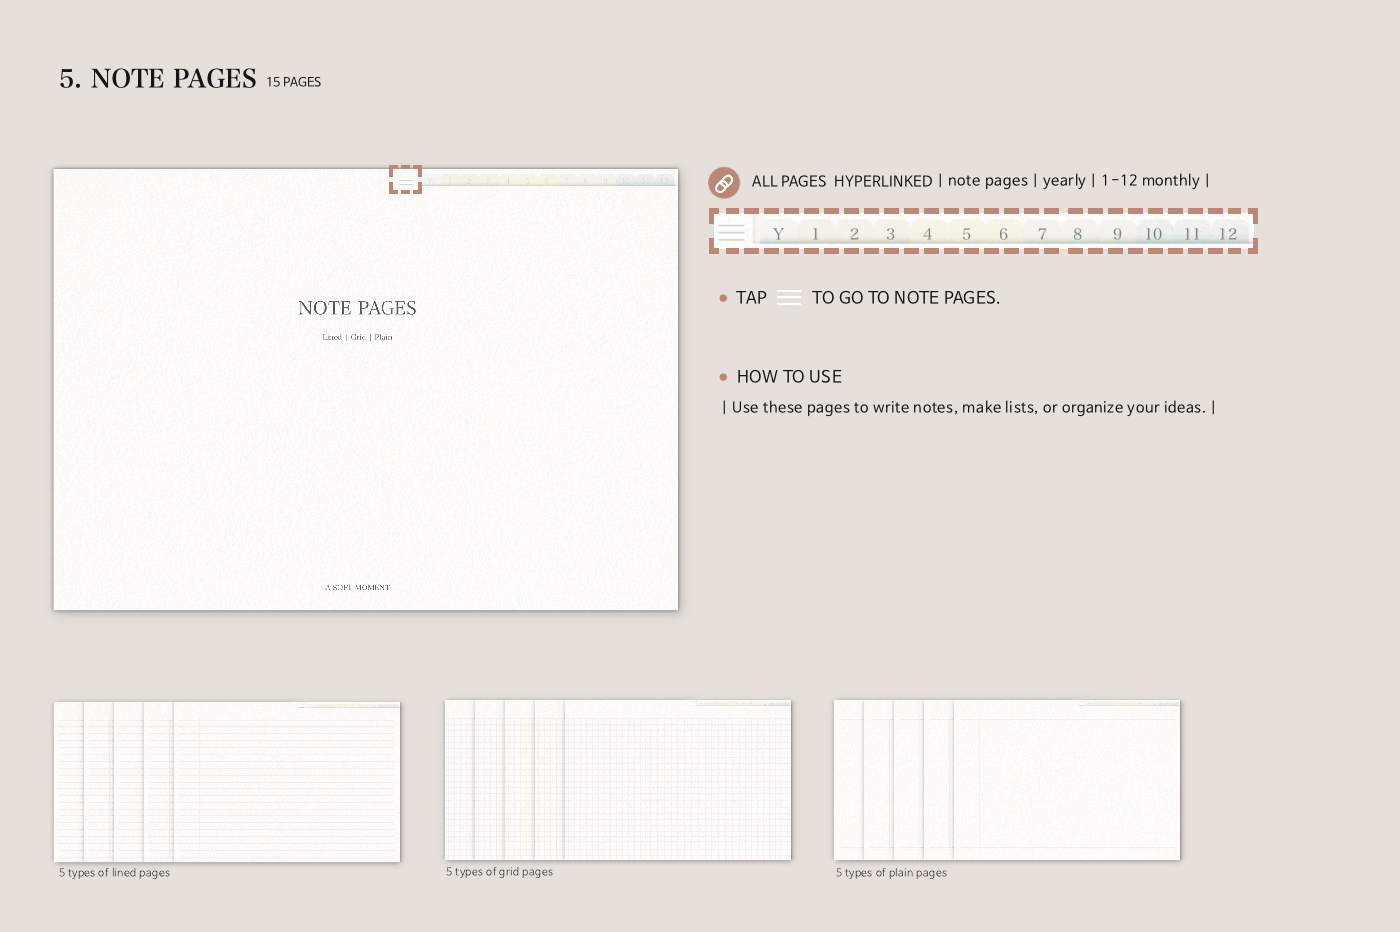The height and width of the screenshot is (932, 1400).
Task: Select the month 4 tab
Action: tap(927, 234)
